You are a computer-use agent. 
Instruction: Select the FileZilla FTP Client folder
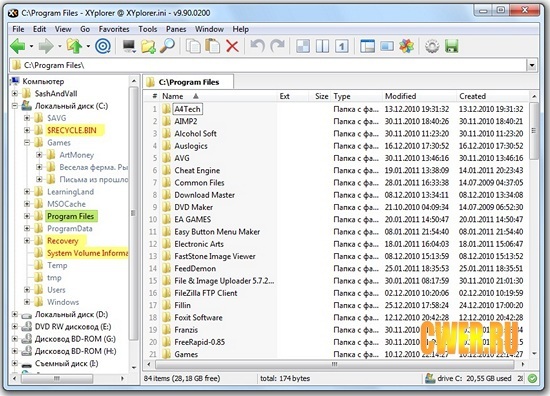tap(206, 293)
